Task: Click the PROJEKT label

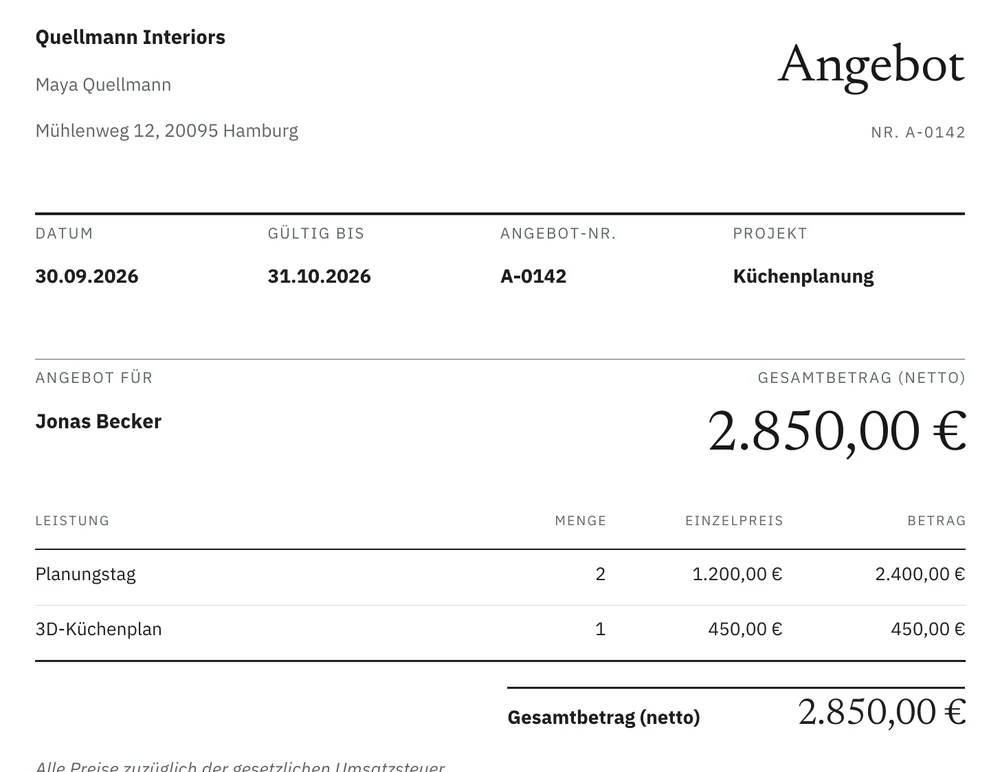Action: [x=770, y=234]
